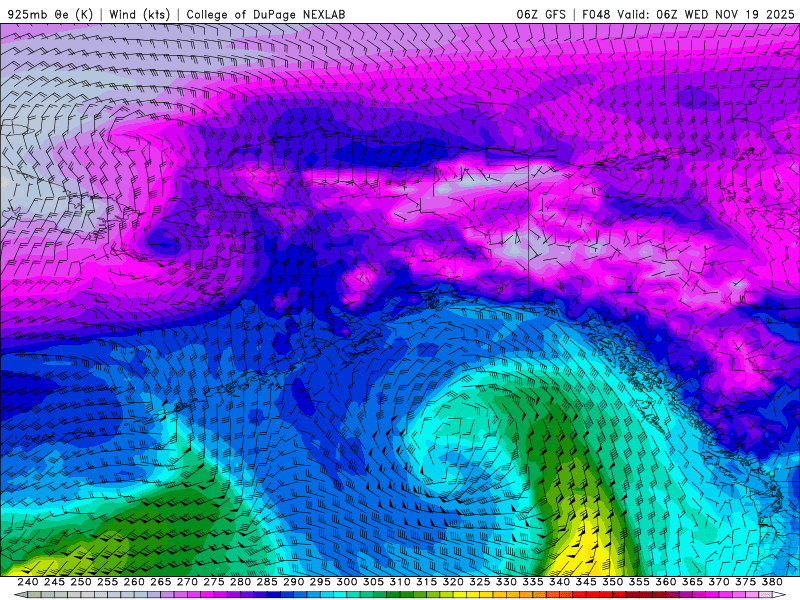
Task: Click the left arrow tip of the color bar
Action: 19,595
